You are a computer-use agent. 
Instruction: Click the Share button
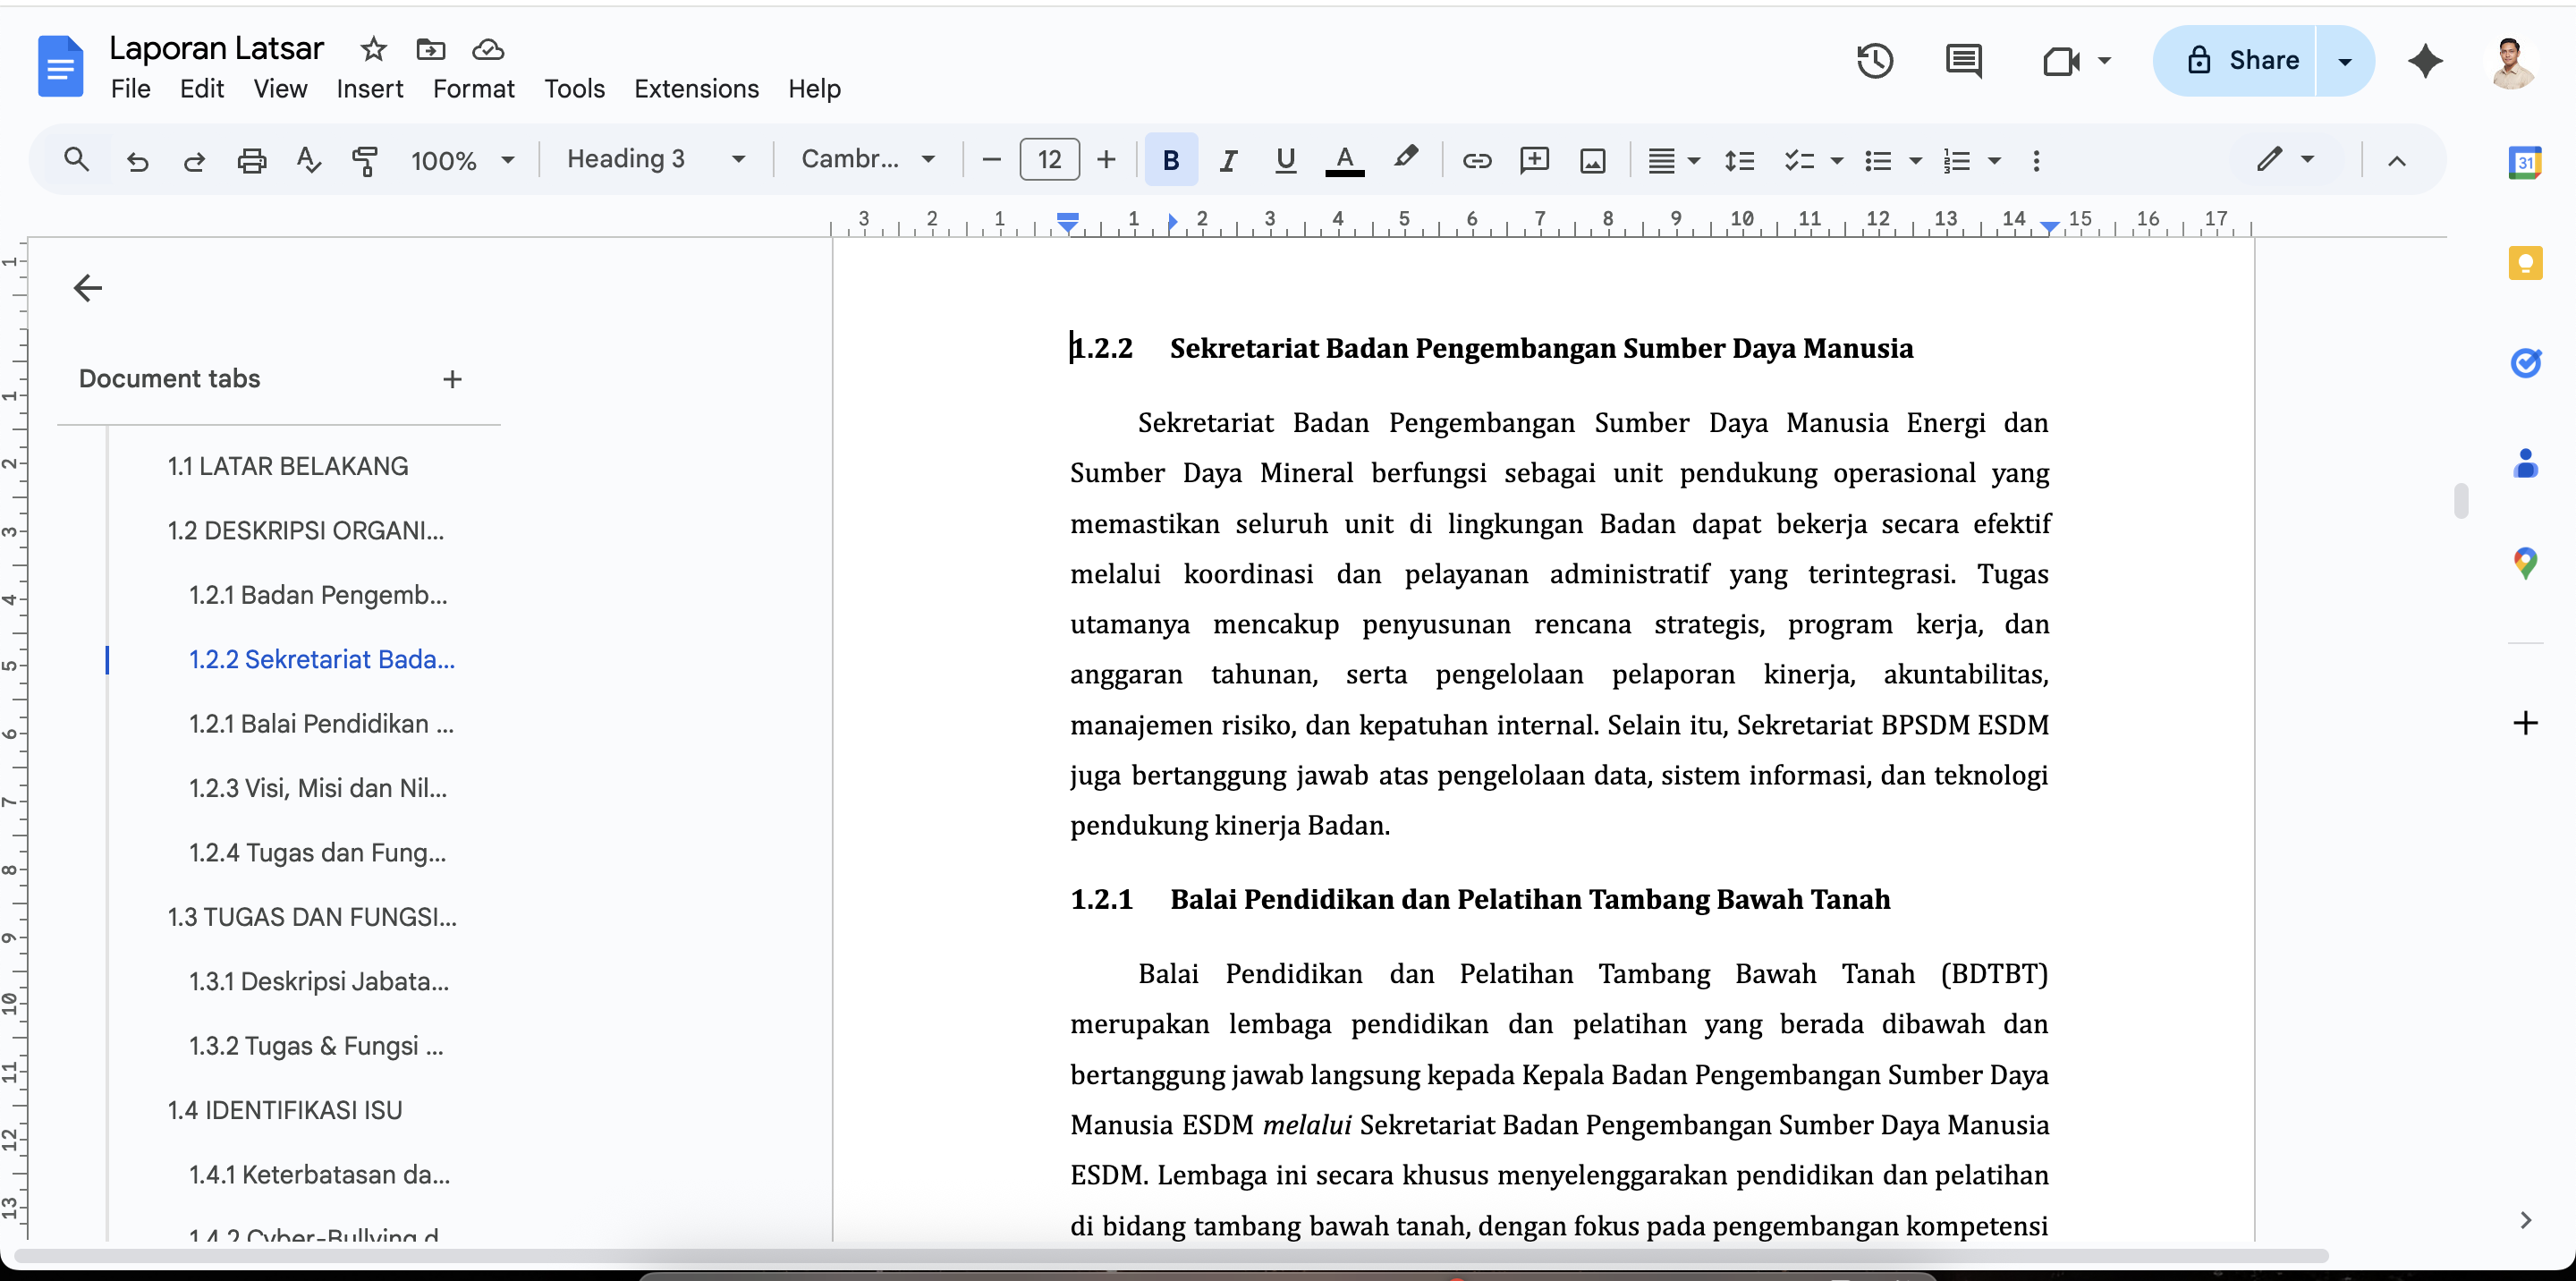pos(2244,61)
